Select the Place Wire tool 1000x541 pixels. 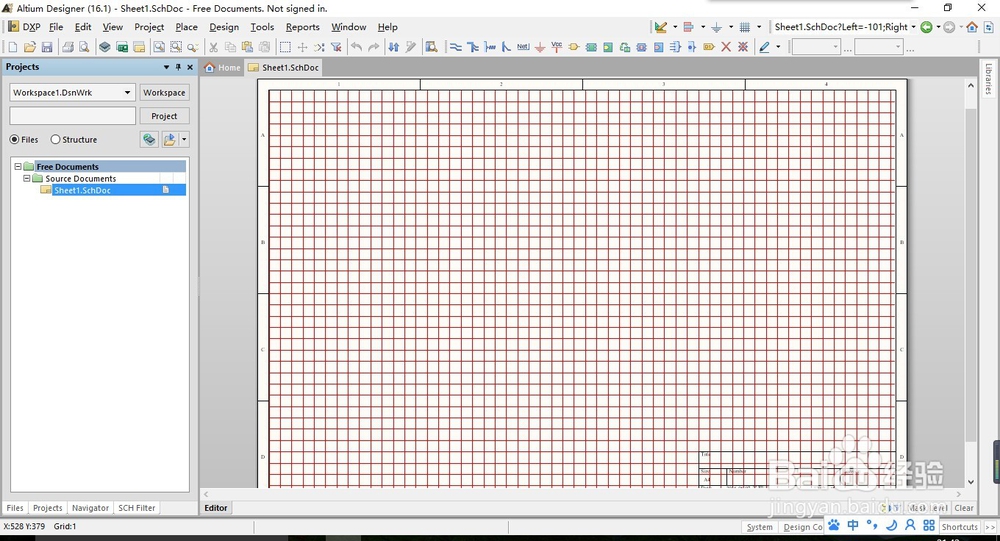[455, 47]
